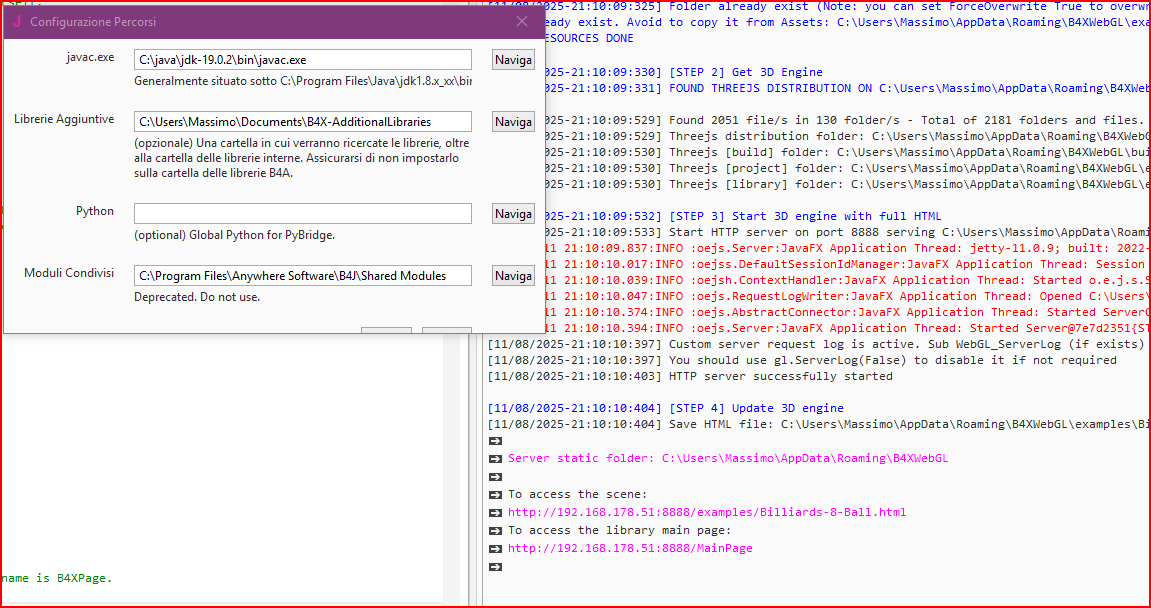This screenshot has height=608, width=1151.
Task: Select '[STEP 4] Update 3D engine' line
Action: [666, 408]
